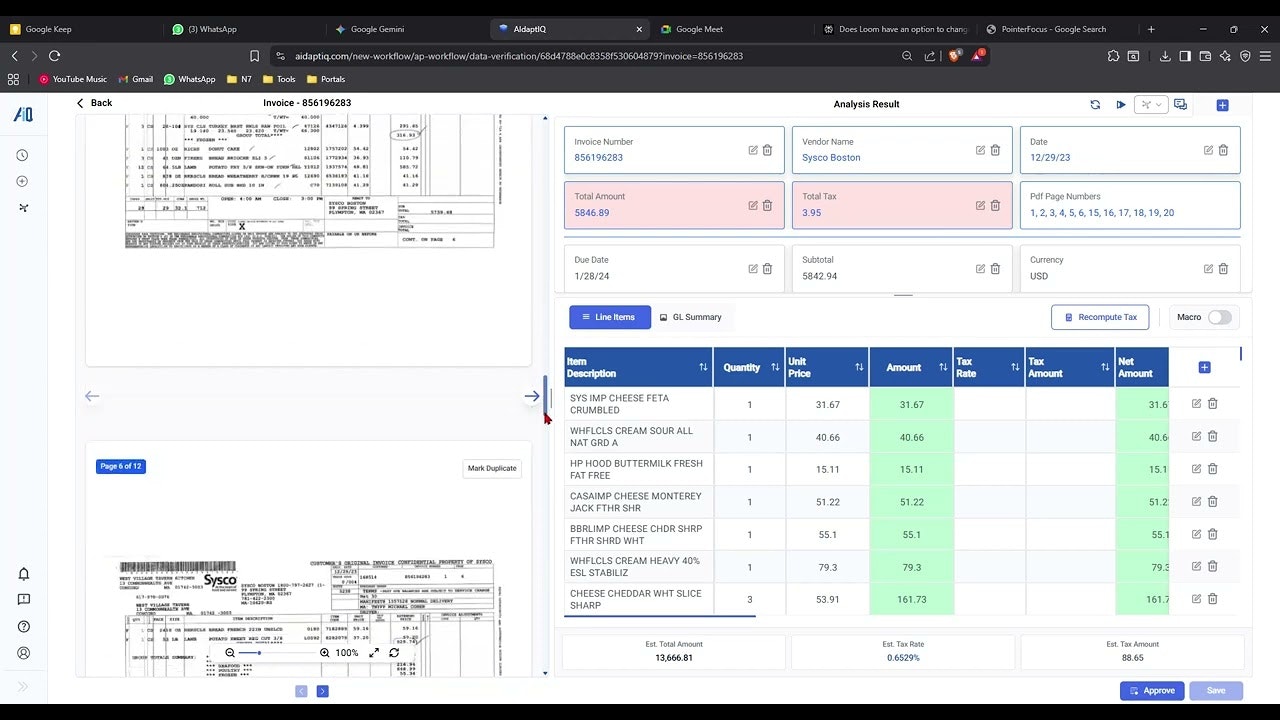Screen dimensions: 1280x720
Task: Edit the HP HOOD BUTTERMILK line item
Action: [x=1196, y=469]
